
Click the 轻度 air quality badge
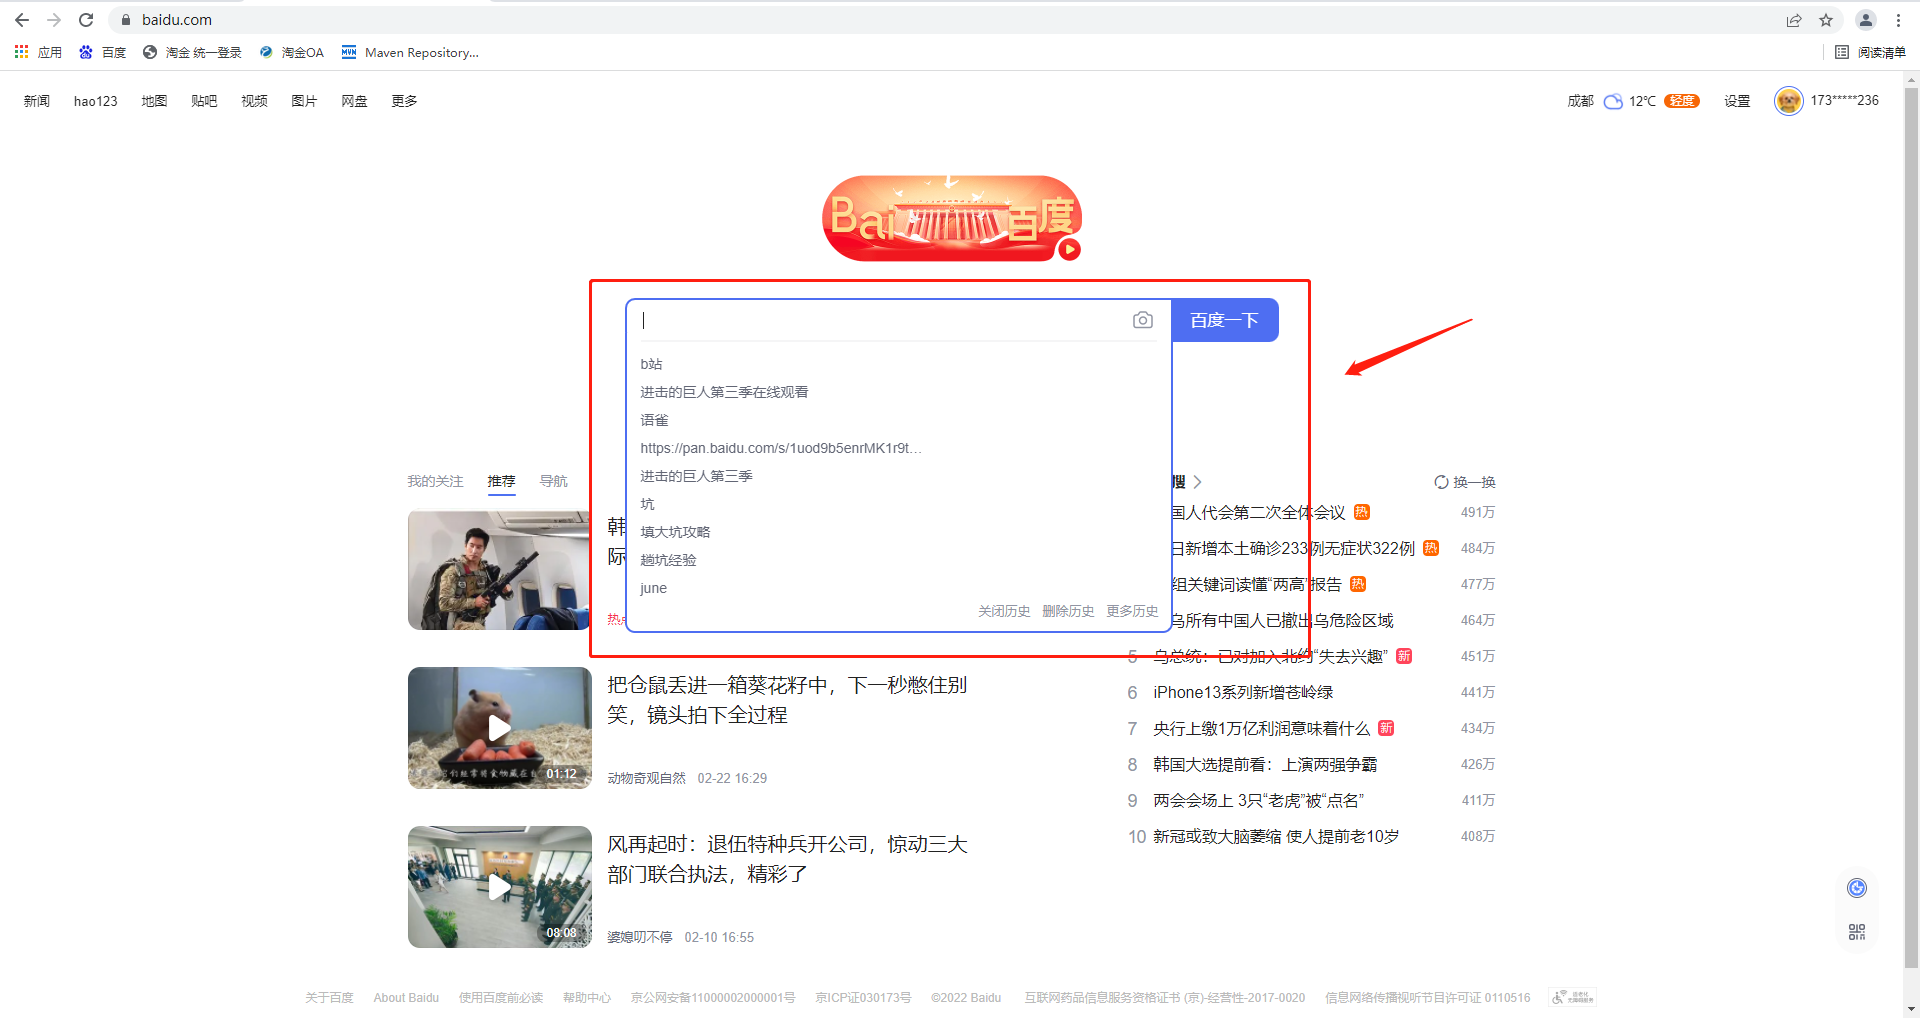click(1682, 101)
